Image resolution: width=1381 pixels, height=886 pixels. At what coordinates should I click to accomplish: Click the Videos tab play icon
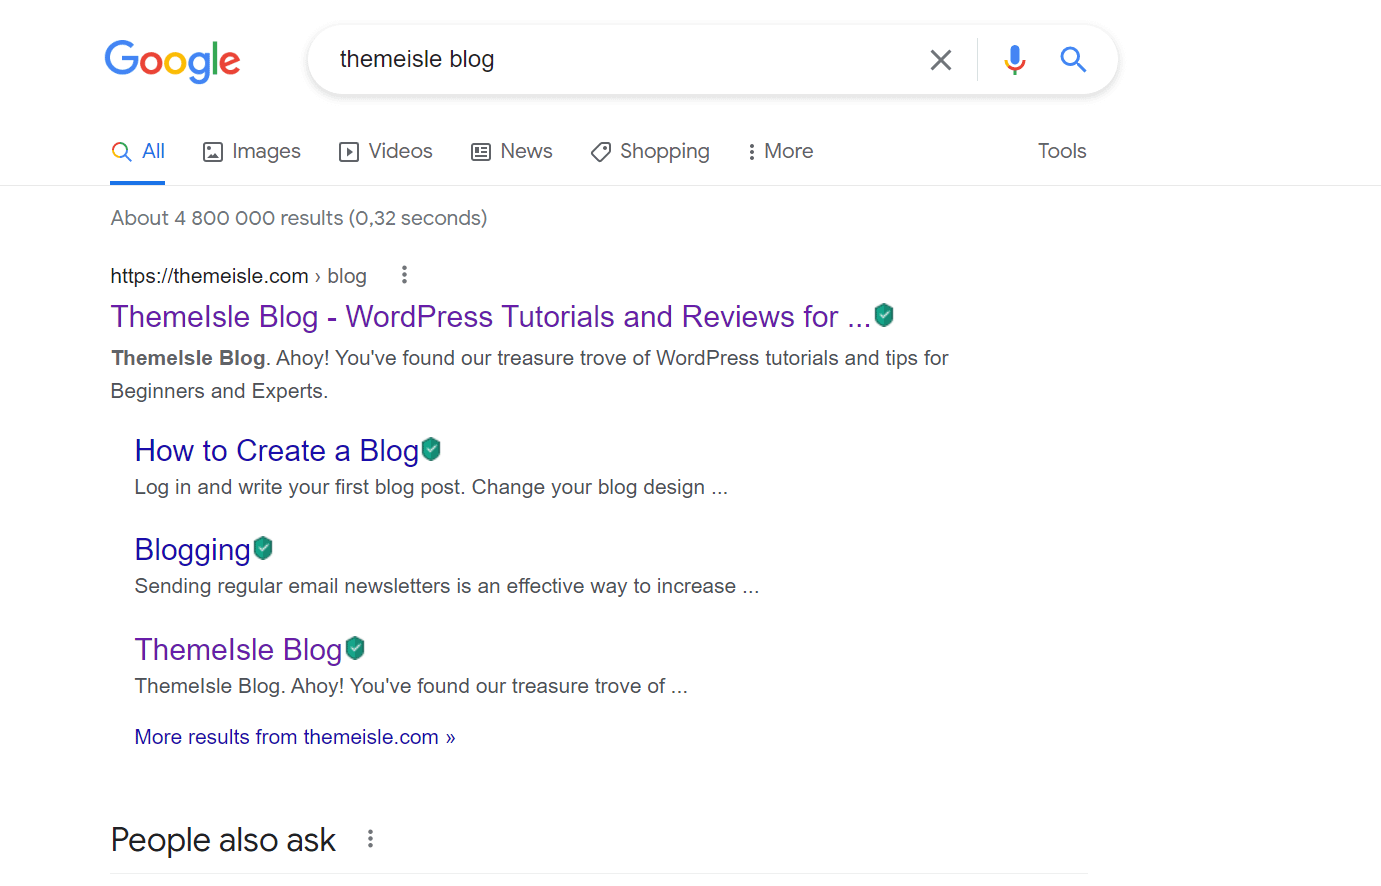click(x=349, y=152)
